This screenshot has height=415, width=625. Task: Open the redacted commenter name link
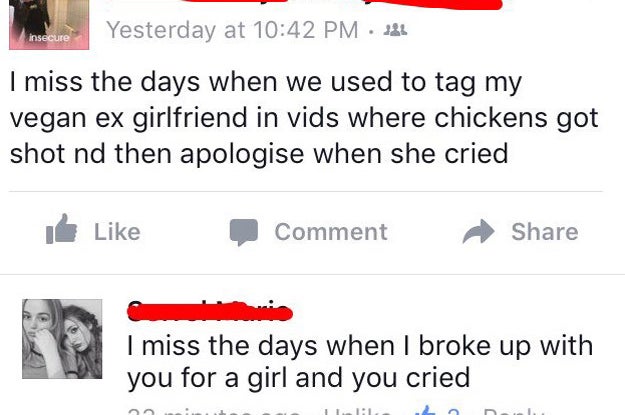[210, 311]
